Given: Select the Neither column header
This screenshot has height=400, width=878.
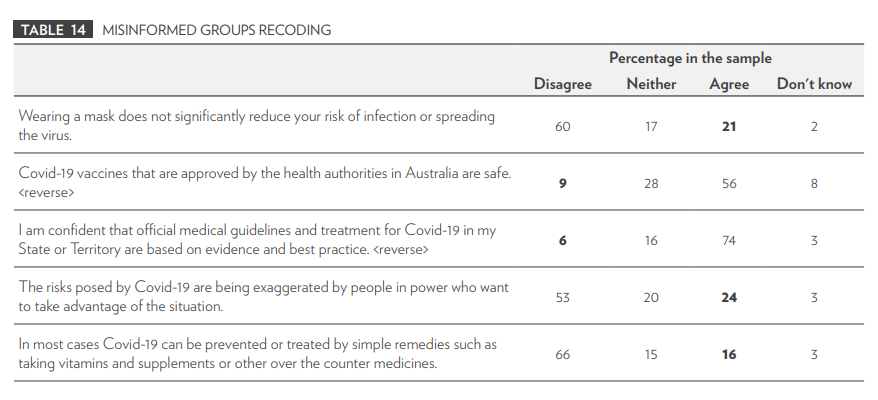Looking at the screenshot, I should 651,84.
